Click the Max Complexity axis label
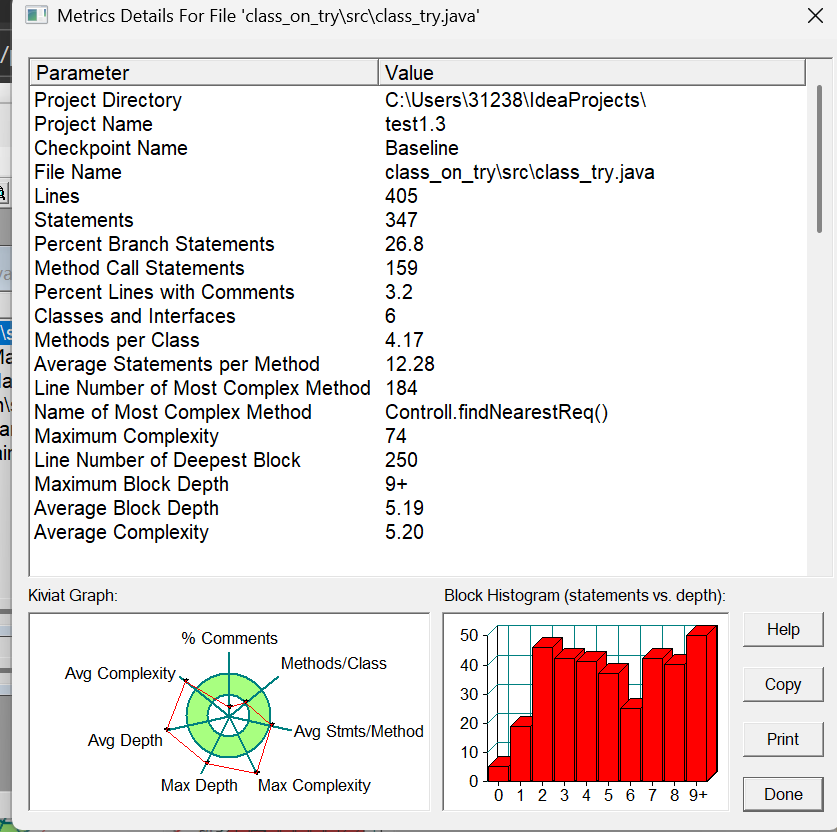The width and height of the screenshot is (837, 832). click(x=314, y=786)
